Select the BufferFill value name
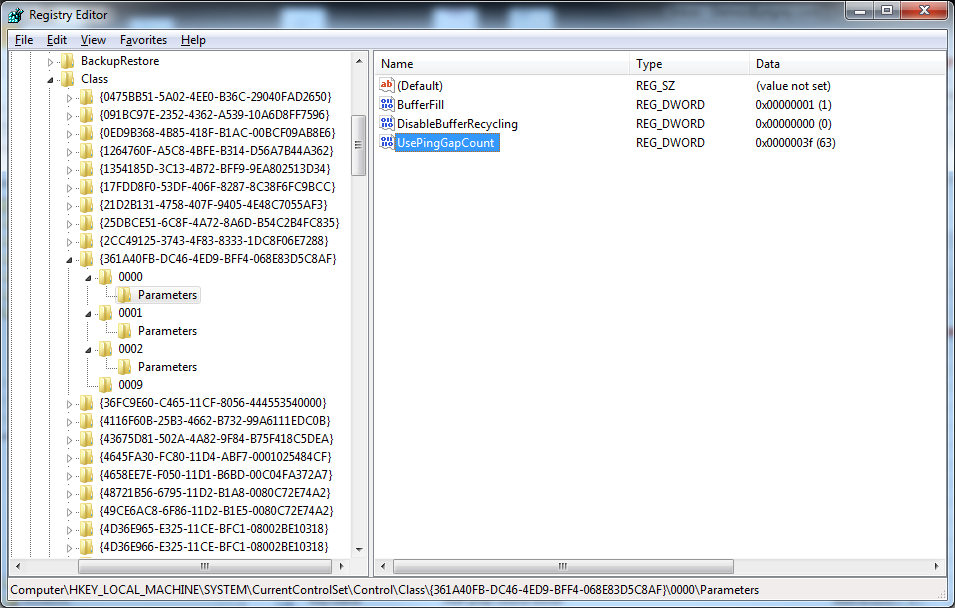 coord(420,105)
